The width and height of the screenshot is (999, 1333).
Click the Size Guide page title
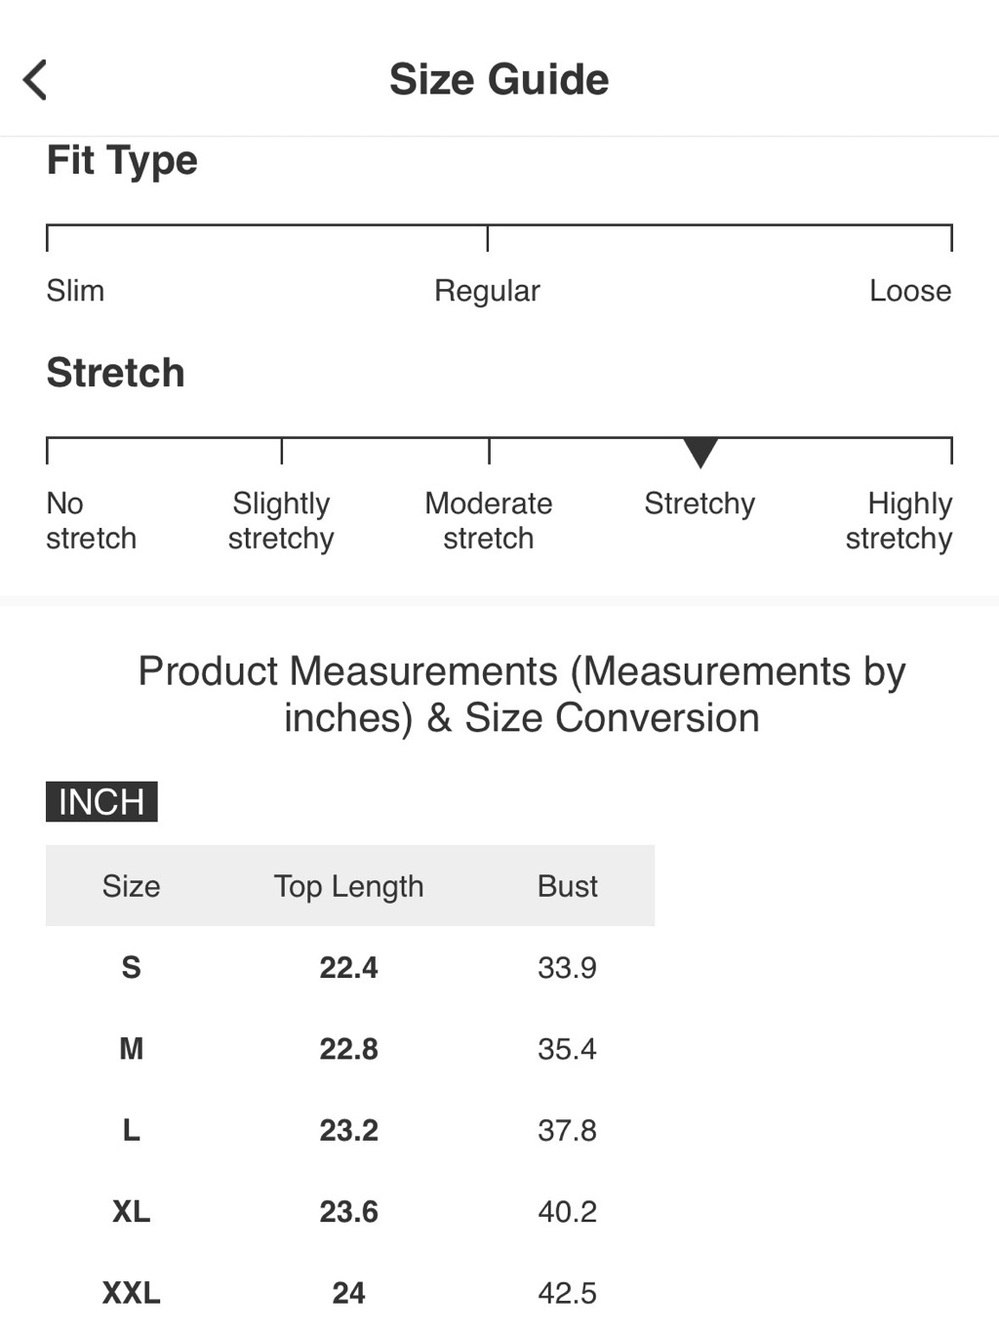[499, 79]
